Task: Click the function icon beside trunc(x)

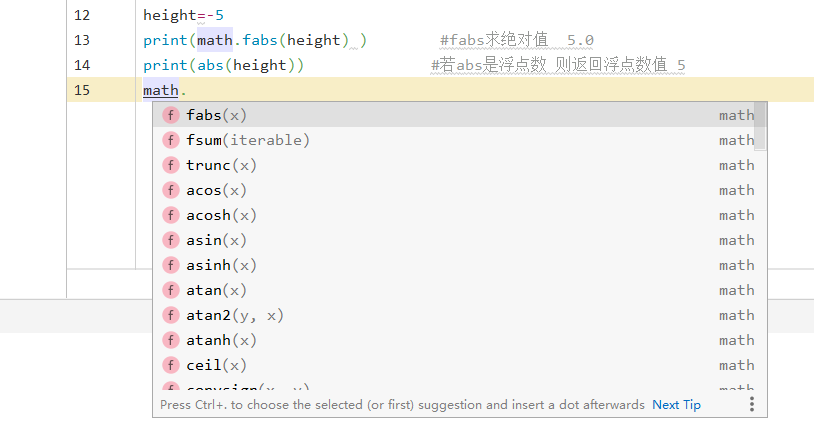Action: (x=171, y=165)
